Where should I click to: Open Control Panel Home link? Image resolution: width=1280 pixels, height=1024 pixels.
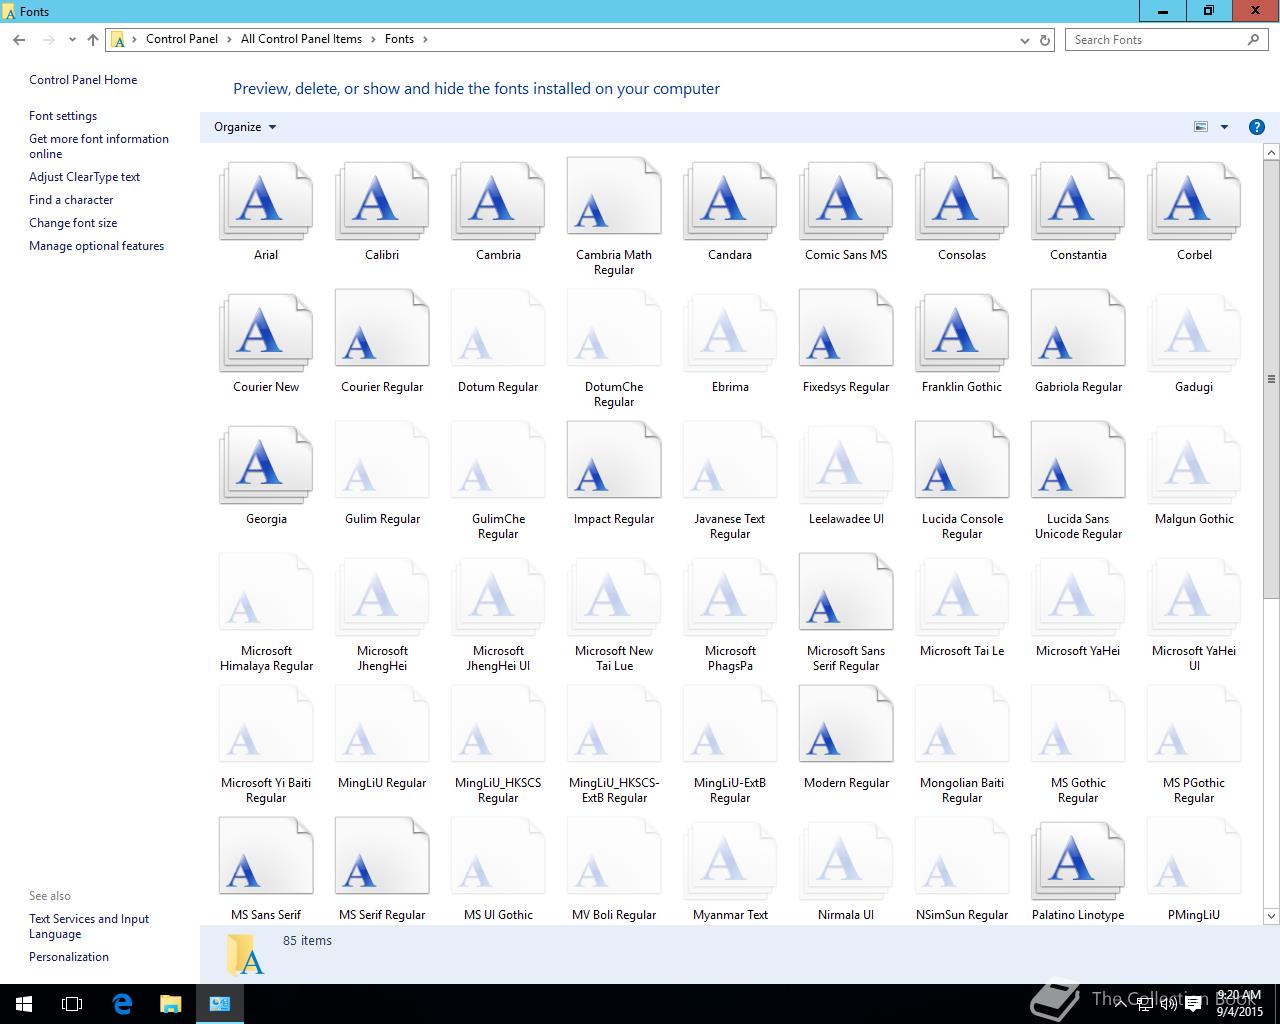(83, 80)
